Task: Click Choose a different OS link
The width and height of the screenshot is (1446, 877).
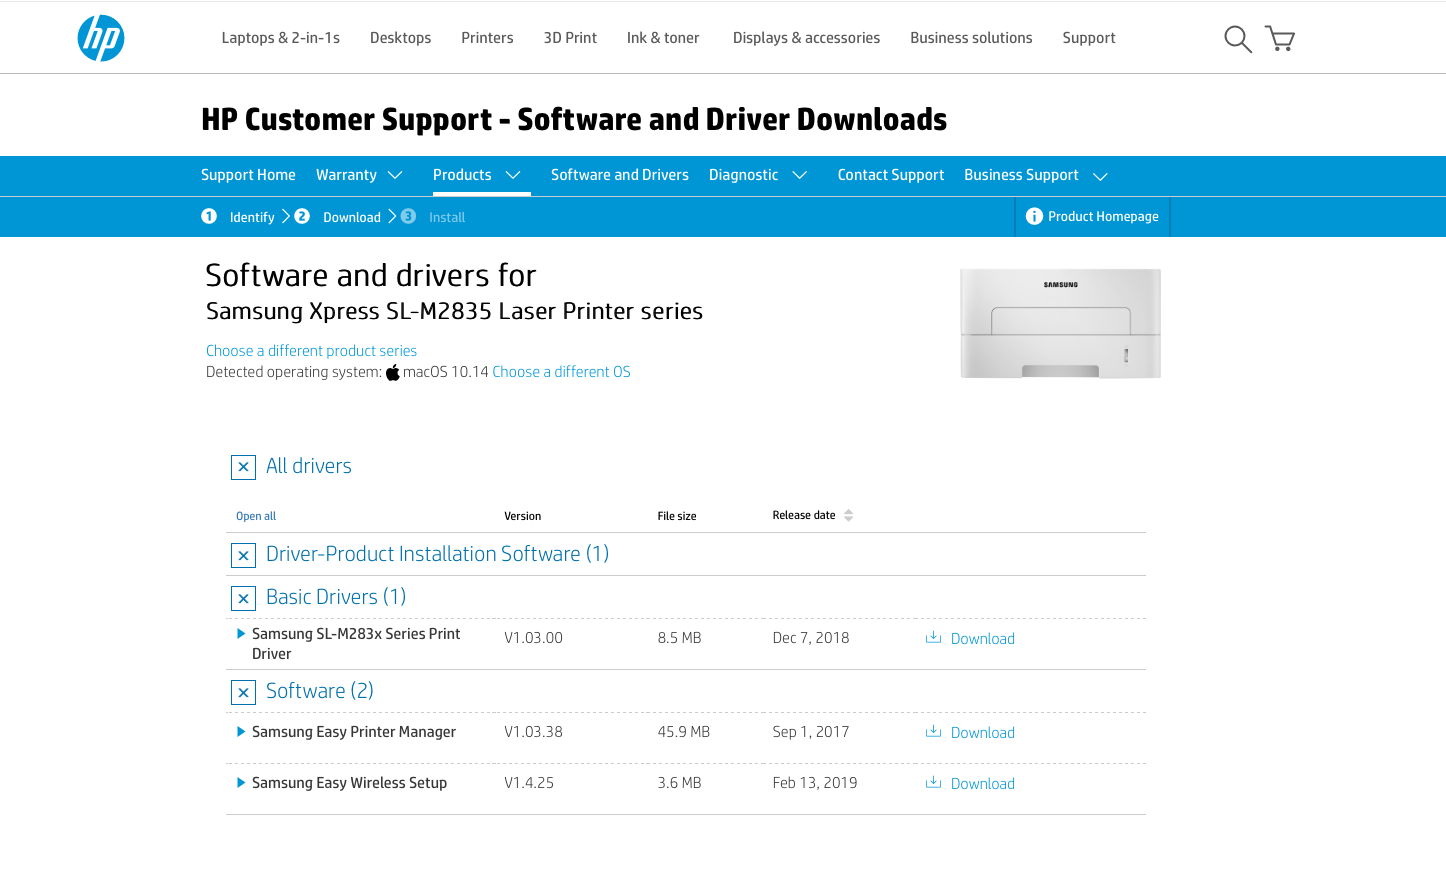Action: (562, 372)
